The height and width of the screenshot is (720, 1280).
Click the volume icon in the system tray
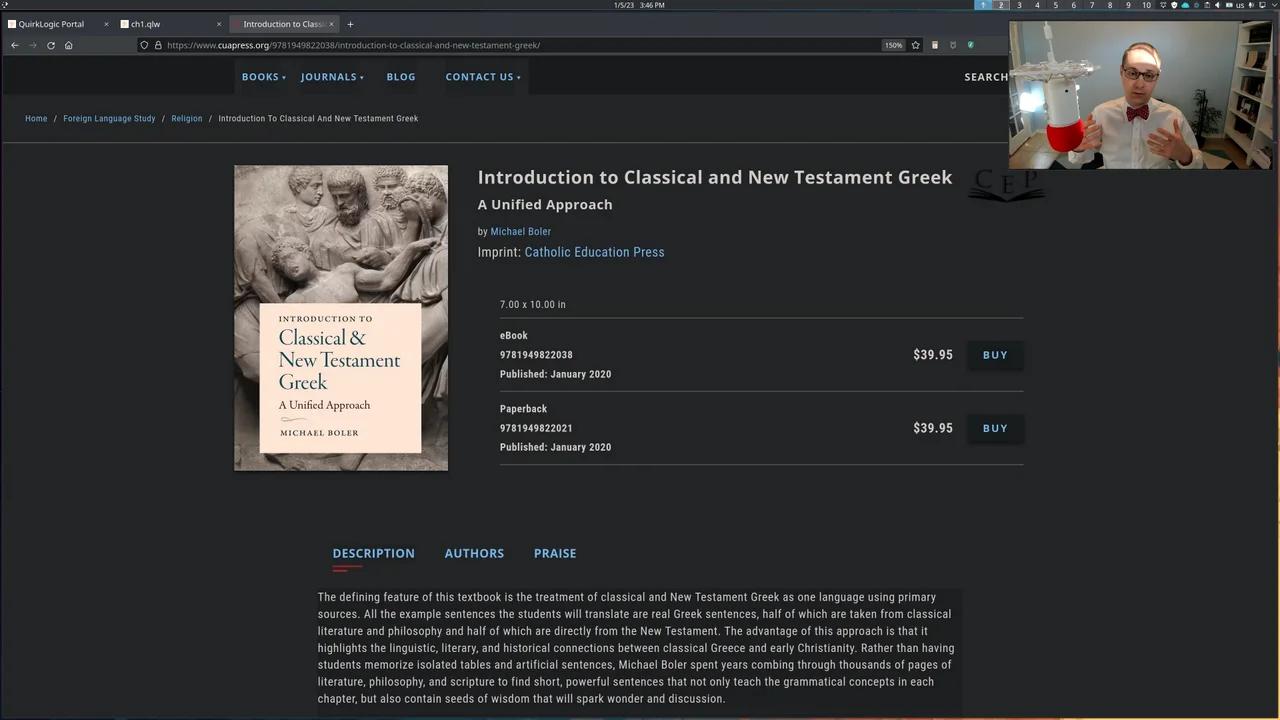click(x=1217, y=5)
